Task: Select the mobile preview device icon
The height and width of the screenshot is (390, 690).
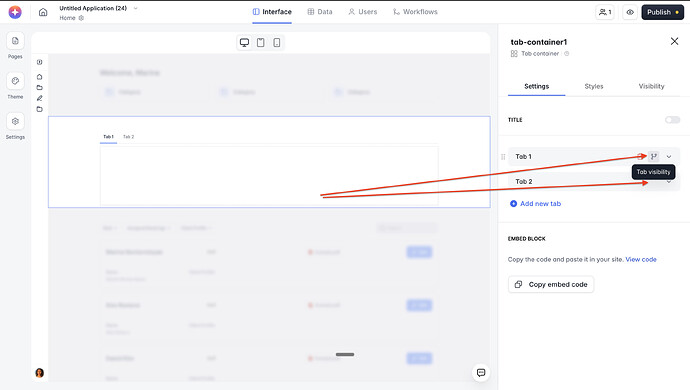Action: click(277, 42)
